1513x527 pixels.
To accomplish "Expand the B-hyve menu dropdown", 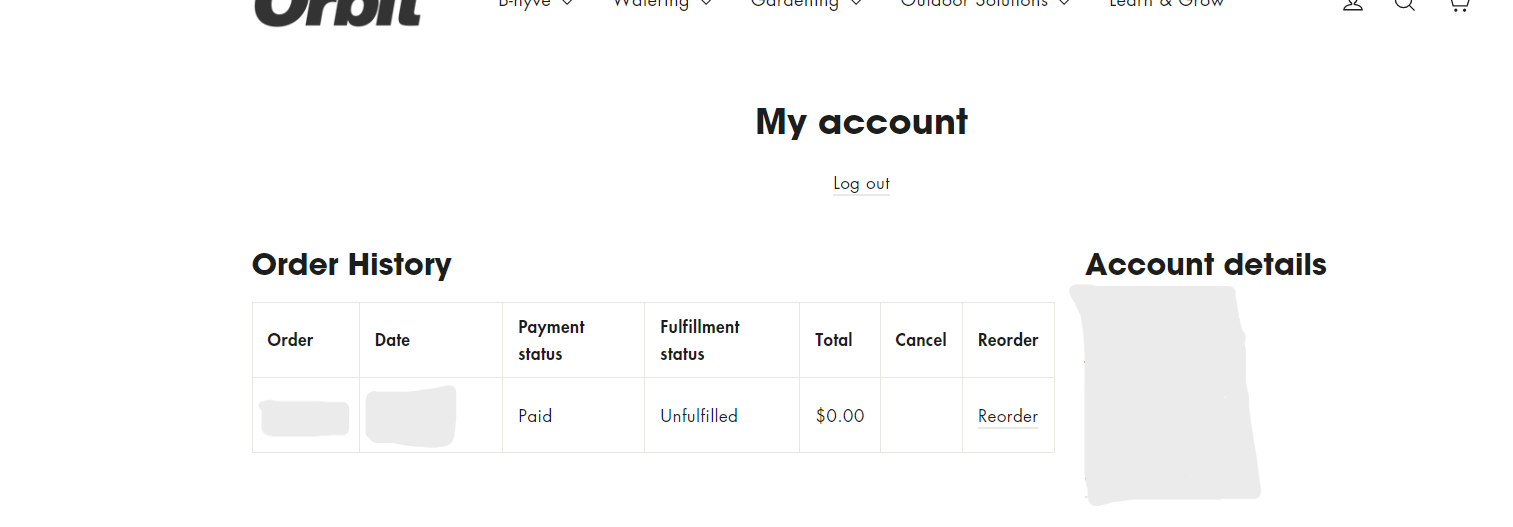I will (535, 3).
